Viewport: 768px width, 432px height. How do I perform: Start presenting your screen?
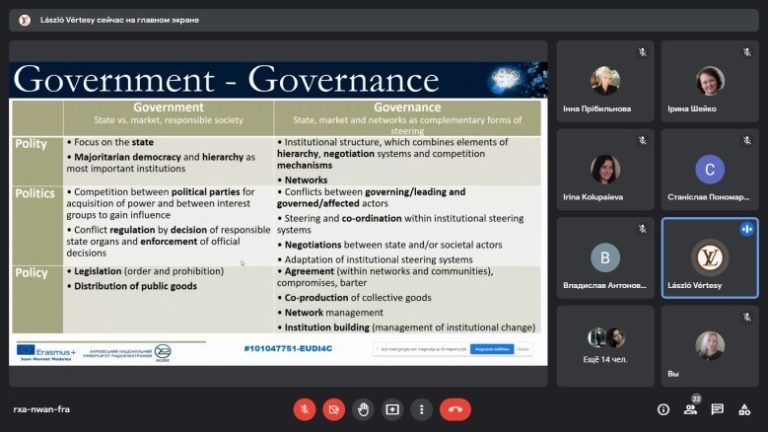392,409
